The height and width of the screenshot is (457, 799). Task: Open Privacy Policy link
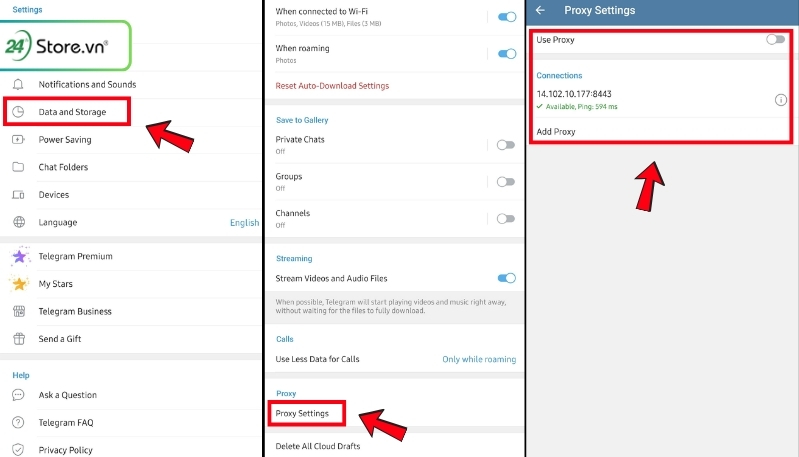click(131, 450)
